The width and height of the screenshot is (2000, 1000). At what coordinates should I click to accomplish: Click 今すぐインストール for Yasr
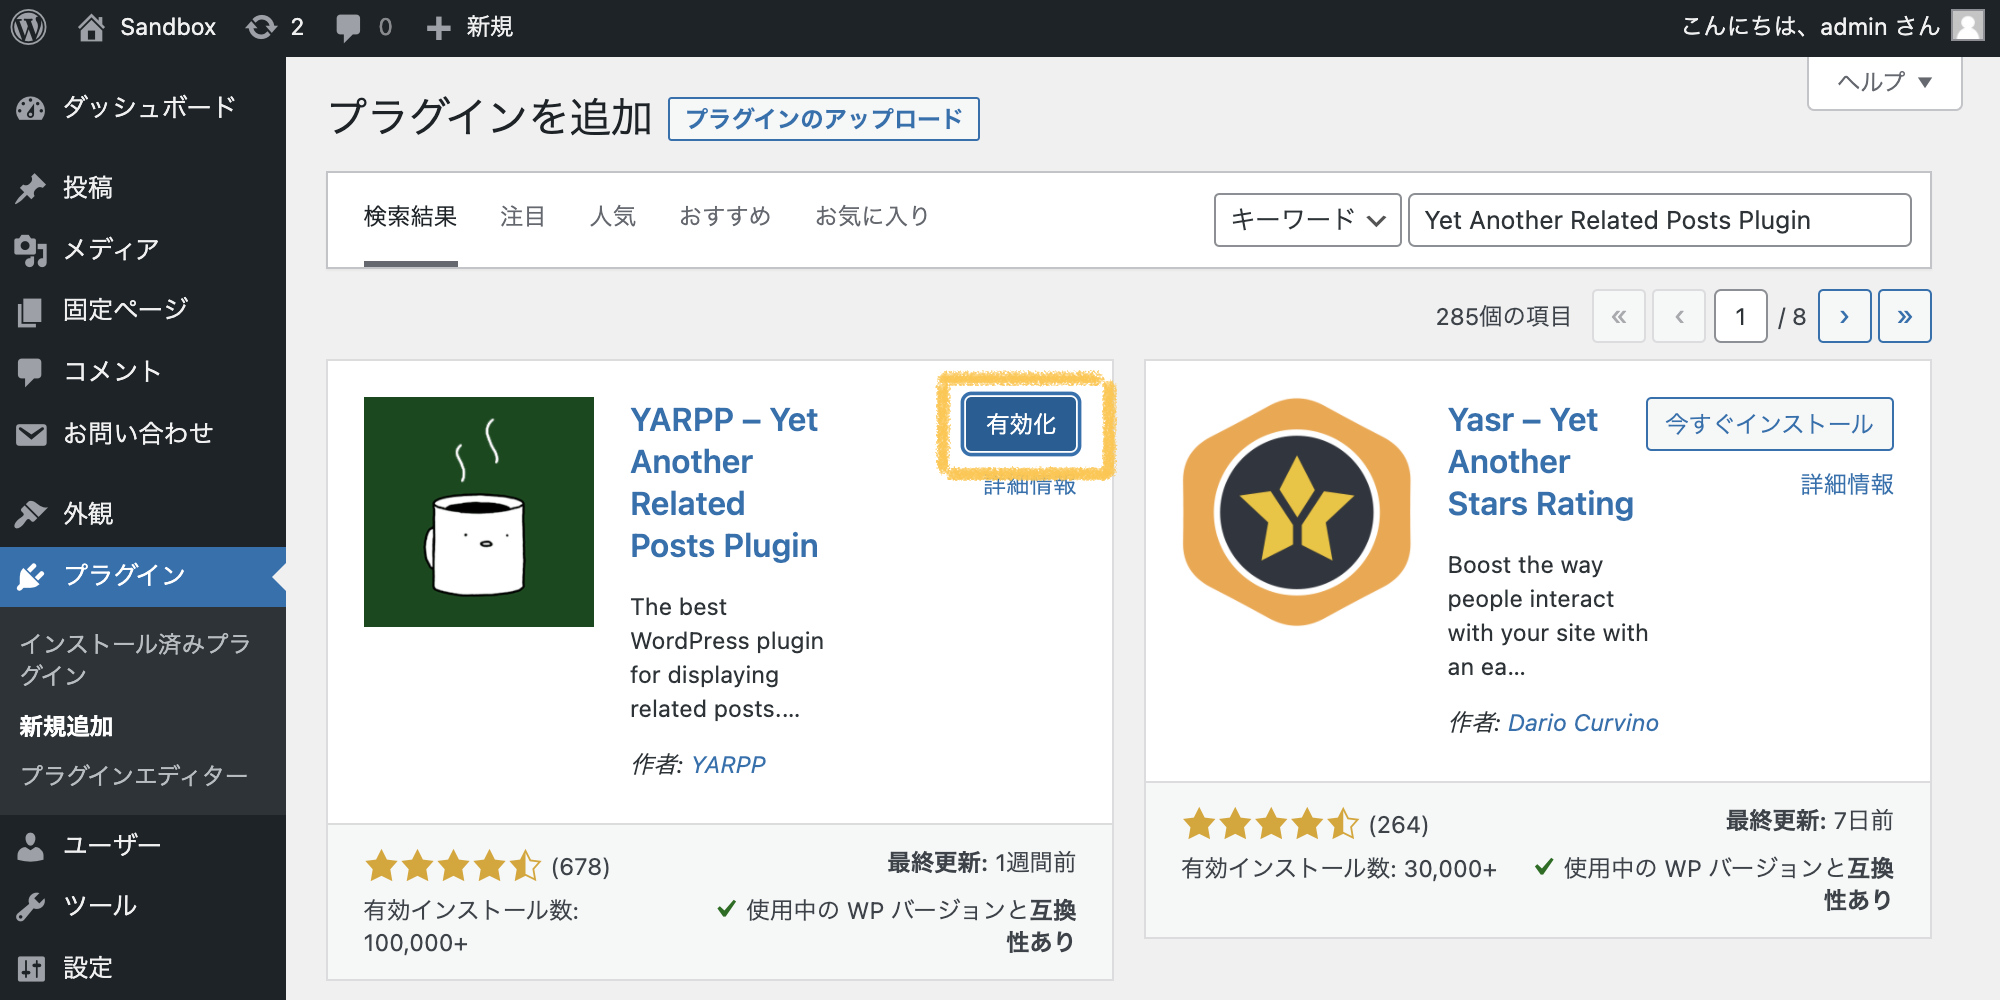click(1769, 424)
